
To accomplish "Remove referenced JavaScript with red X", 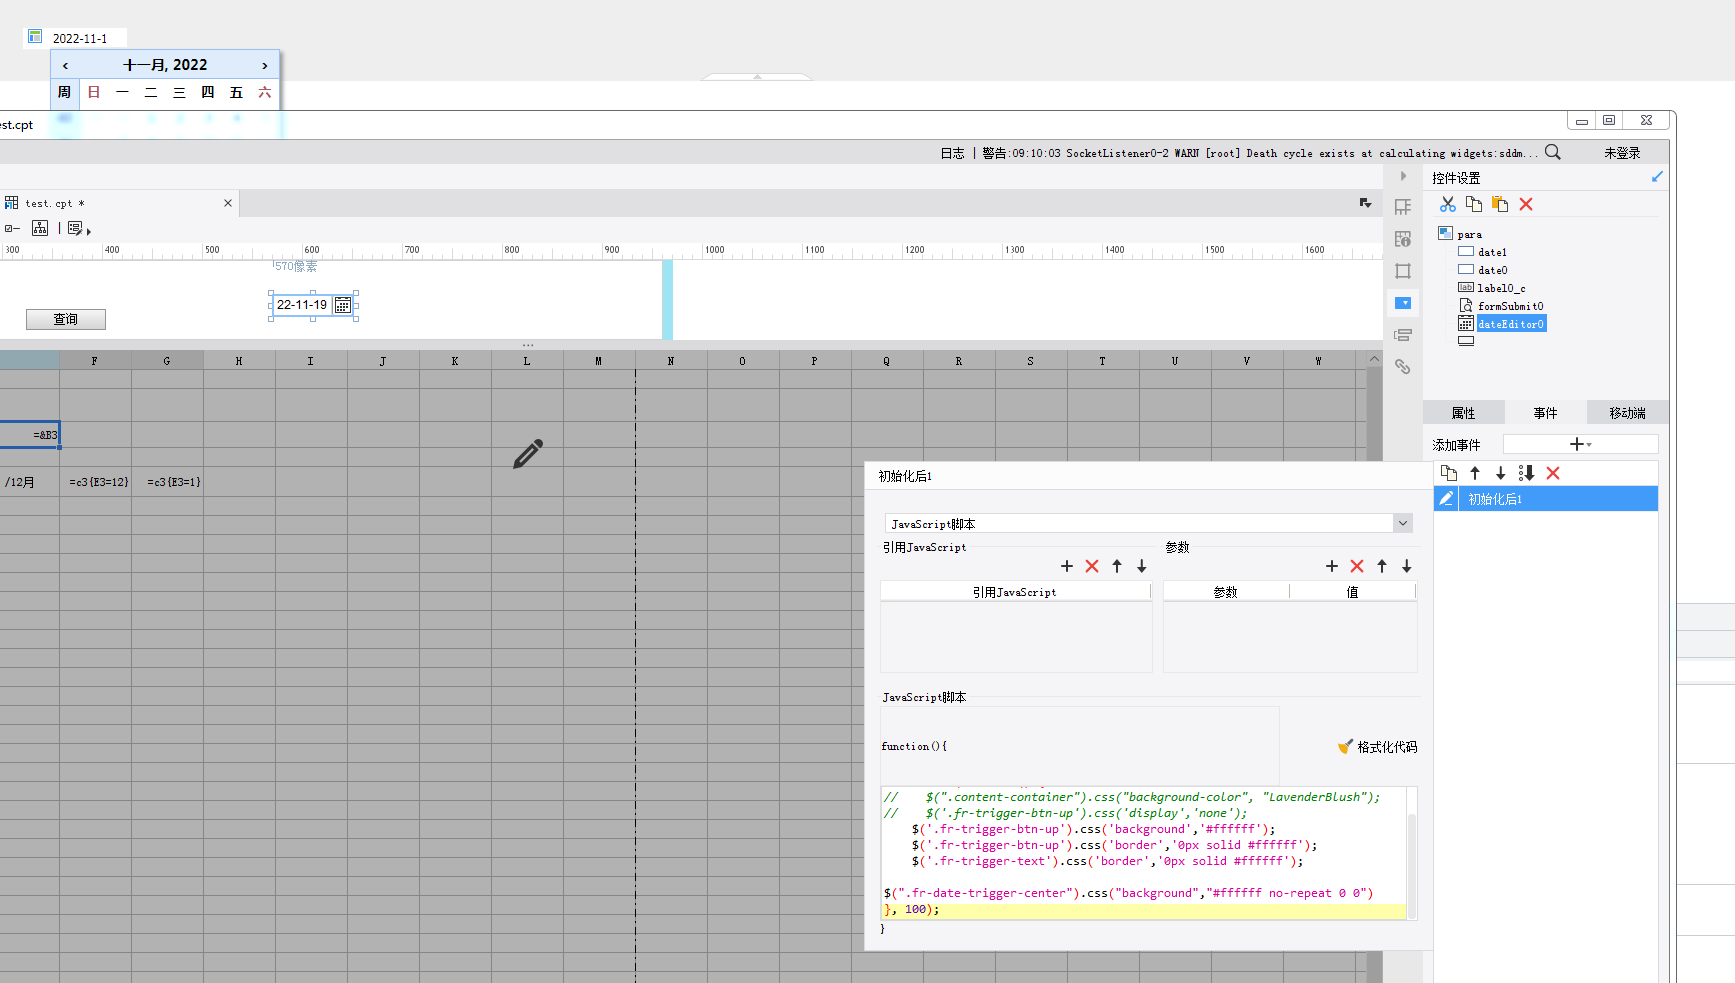I will pyautogui.click(x=1092, y=566).
